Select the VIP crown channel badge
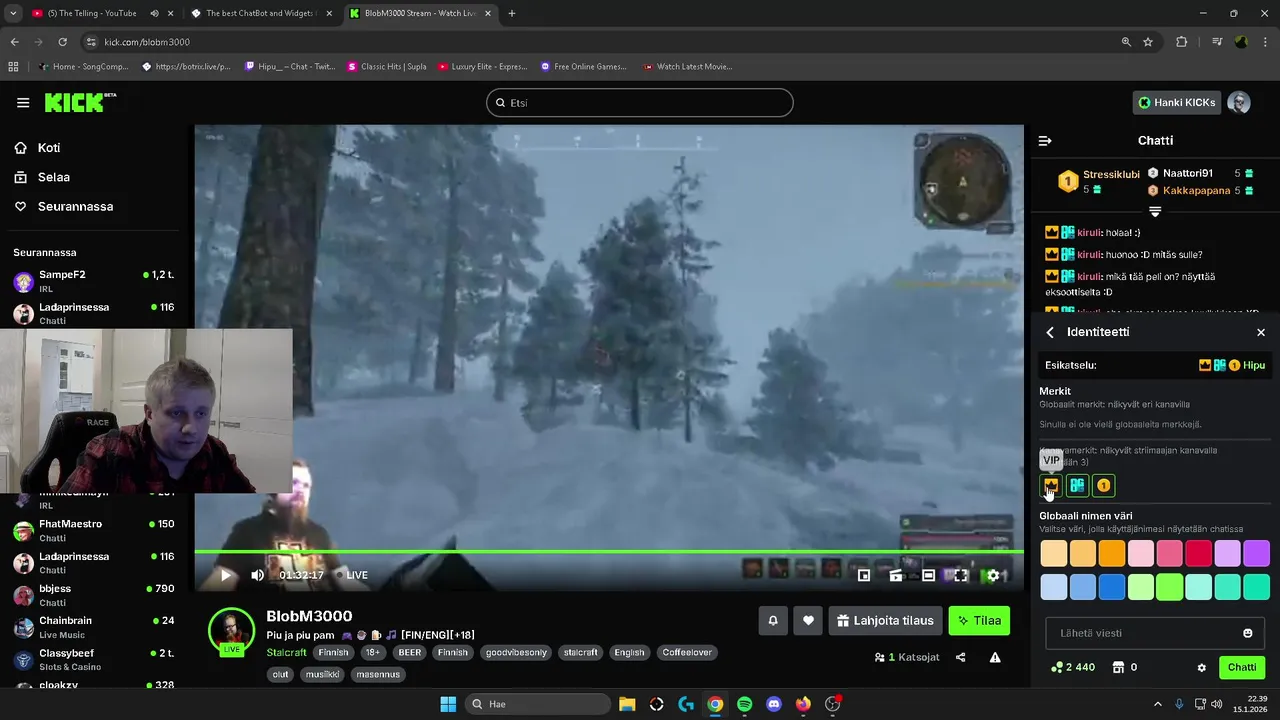Image resolution: width=1280 pixels, height=720 pixels. [x=1051, y=486]
